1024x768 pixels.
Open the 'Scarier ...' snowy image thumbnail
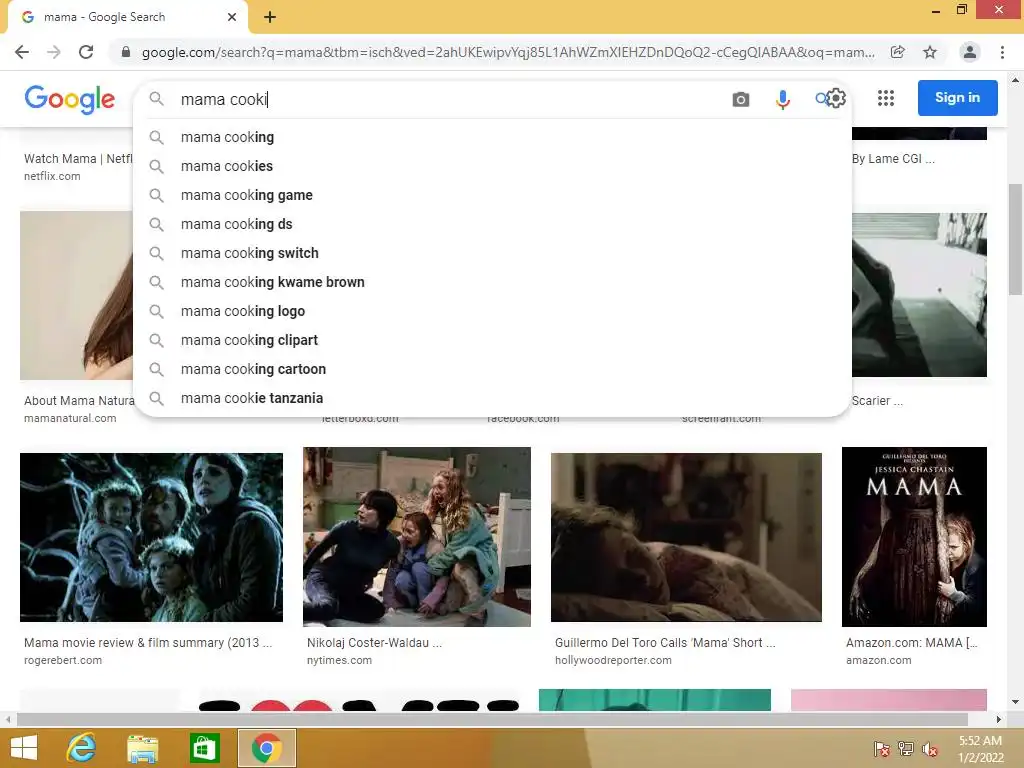pyautogui.click(x=920, y=295)
